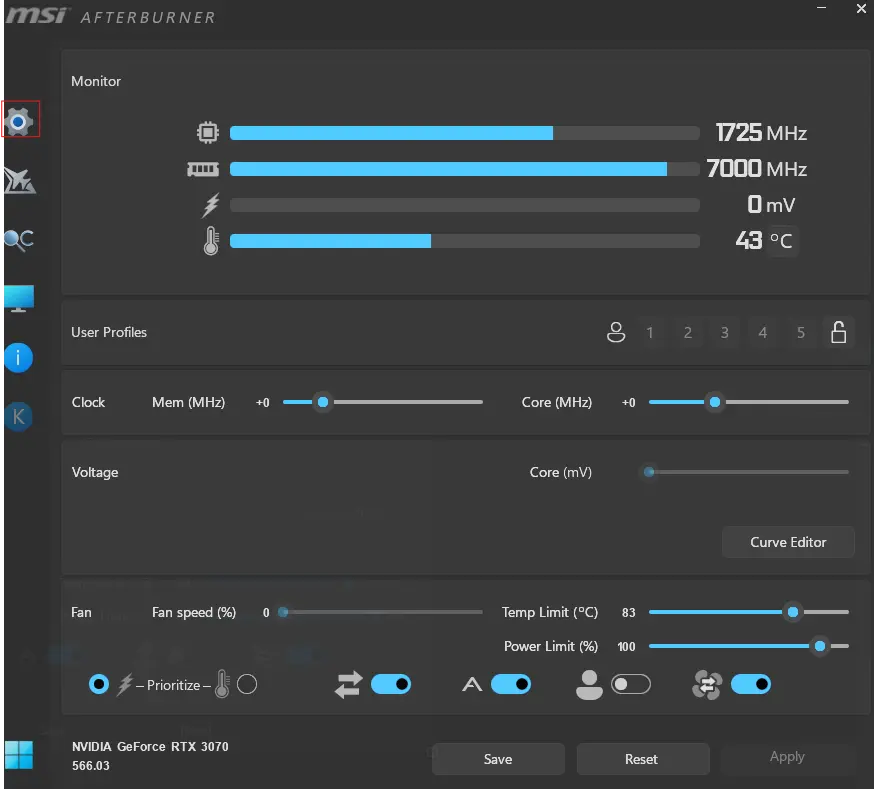Viewport: 874px width, 789px height.
Task: Click the Temp Limit slider handle
Action: [x=793, y=612]
